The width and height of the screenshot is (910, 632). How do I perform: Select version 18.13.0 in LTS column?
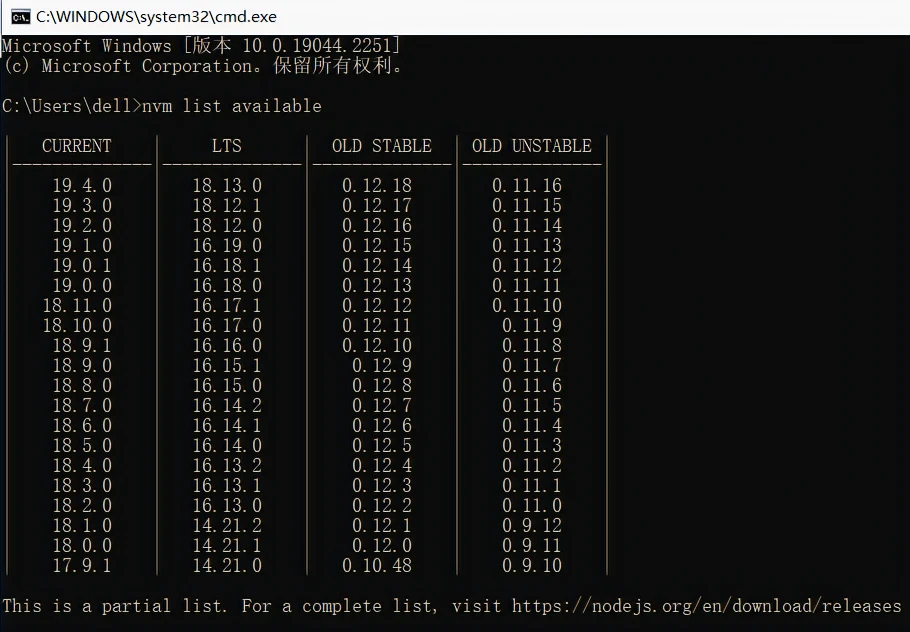[227, 186]
